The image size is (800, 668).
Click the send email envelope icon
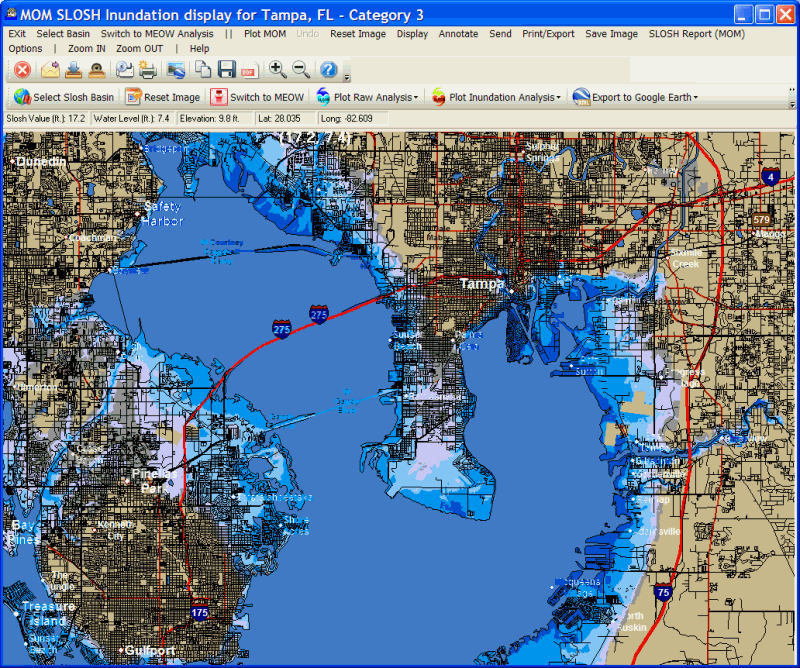click(49, 70)
